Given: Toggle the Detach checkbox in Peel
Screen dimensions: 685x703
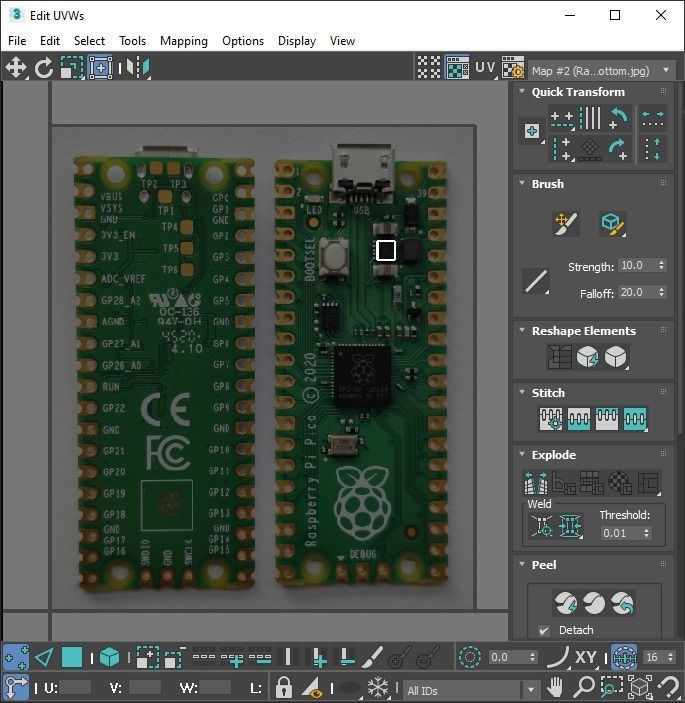Looking at the screenshot, I should 544,630.
